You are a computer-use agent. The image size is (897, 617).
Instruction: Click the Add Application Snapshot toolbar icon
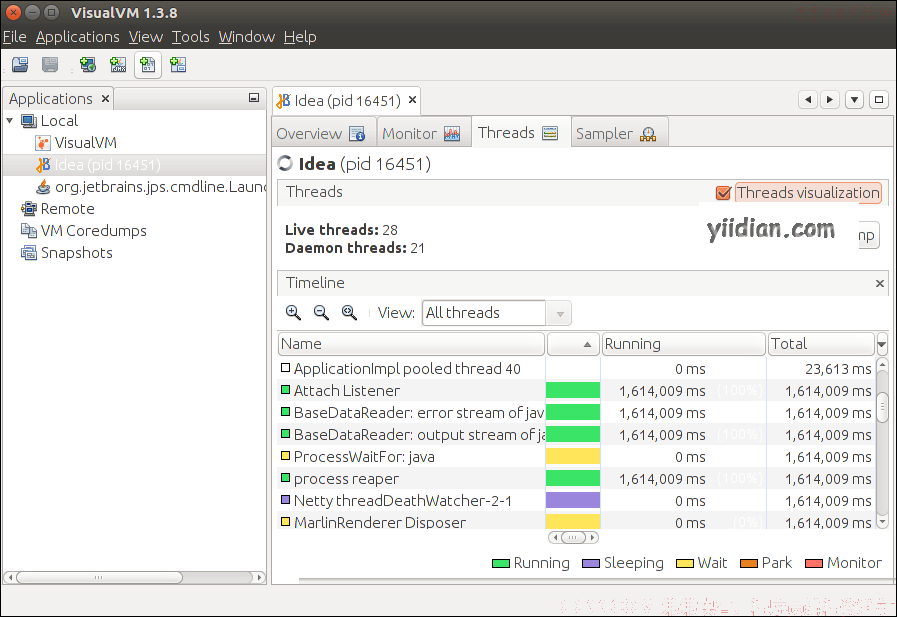point(178,65)
